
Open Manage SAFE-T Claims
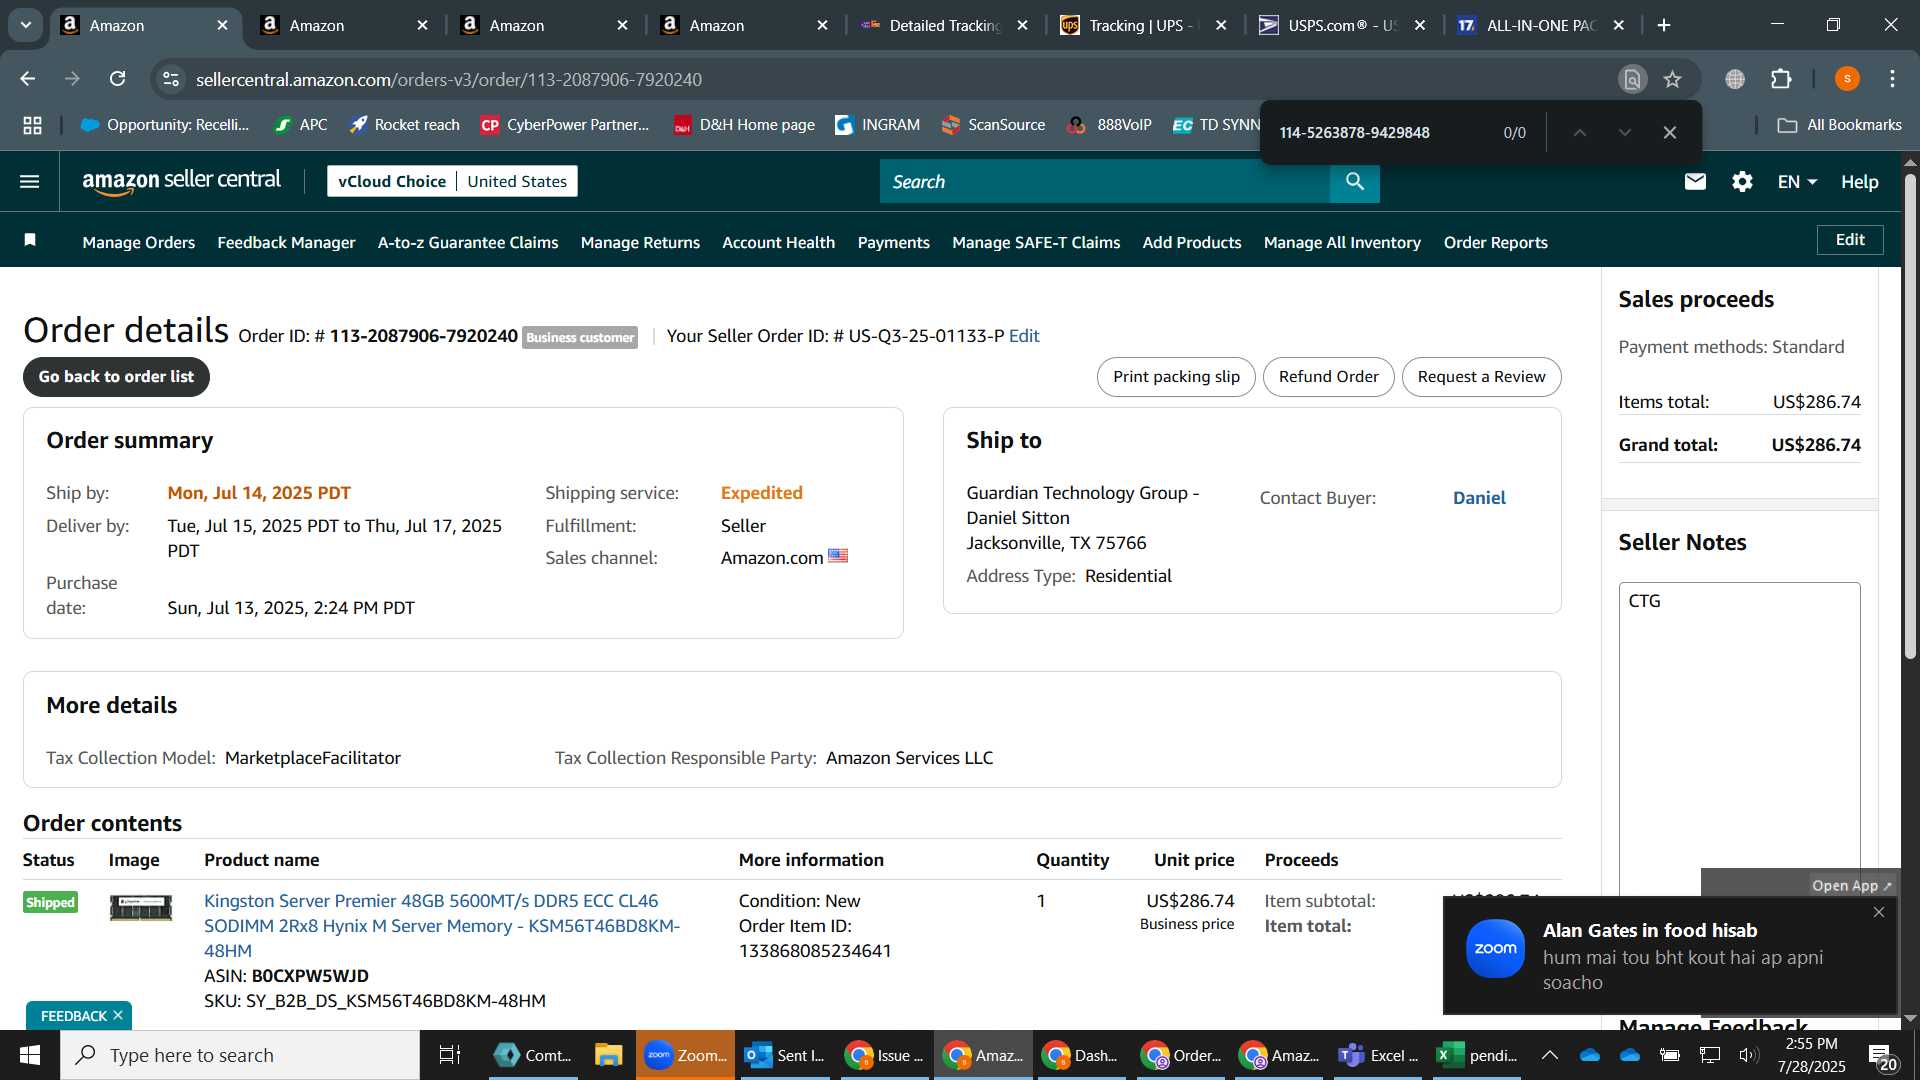pyautogui.click(x=1036, y=242)
